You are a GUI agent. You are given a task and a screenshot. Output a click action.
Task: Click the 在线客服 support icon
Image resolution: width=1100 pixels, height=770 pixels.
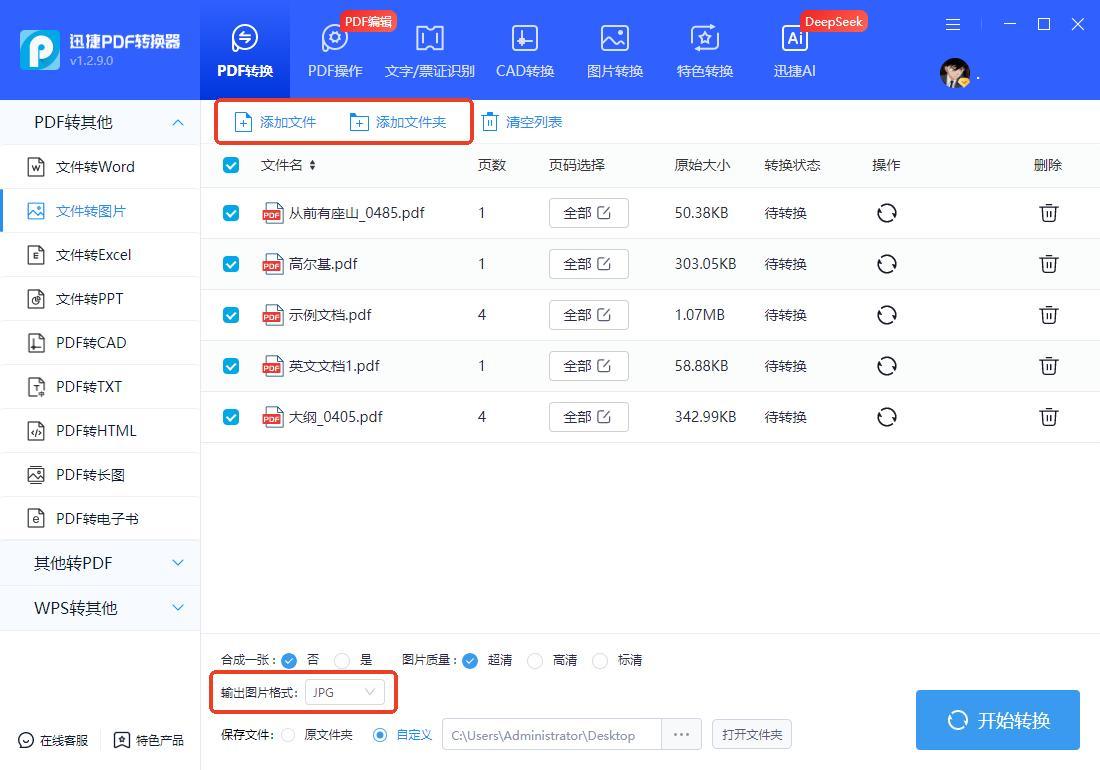pos(26,740)
